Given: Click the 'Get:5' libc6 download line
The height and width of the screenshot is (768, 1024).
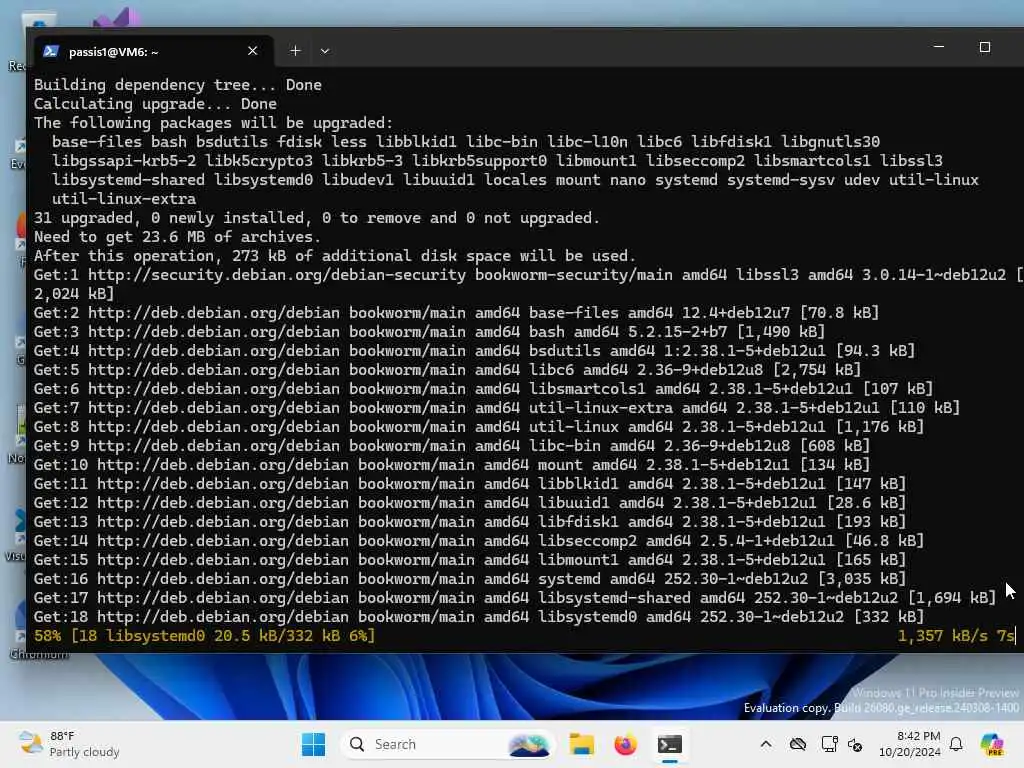Looking at the screenshot, I should [447, 369].
